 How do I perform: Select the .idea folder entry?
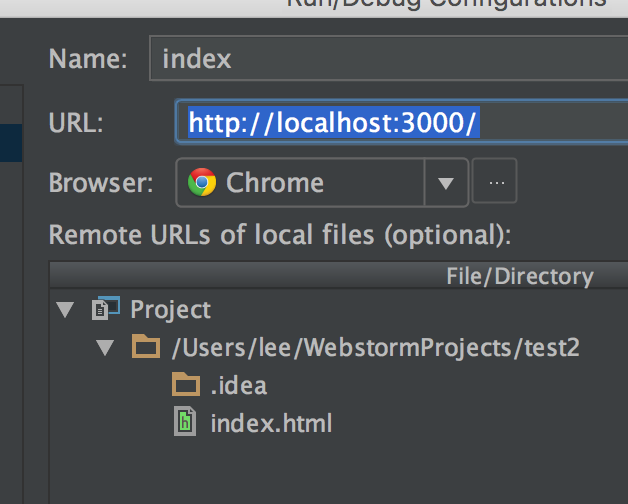239,385
